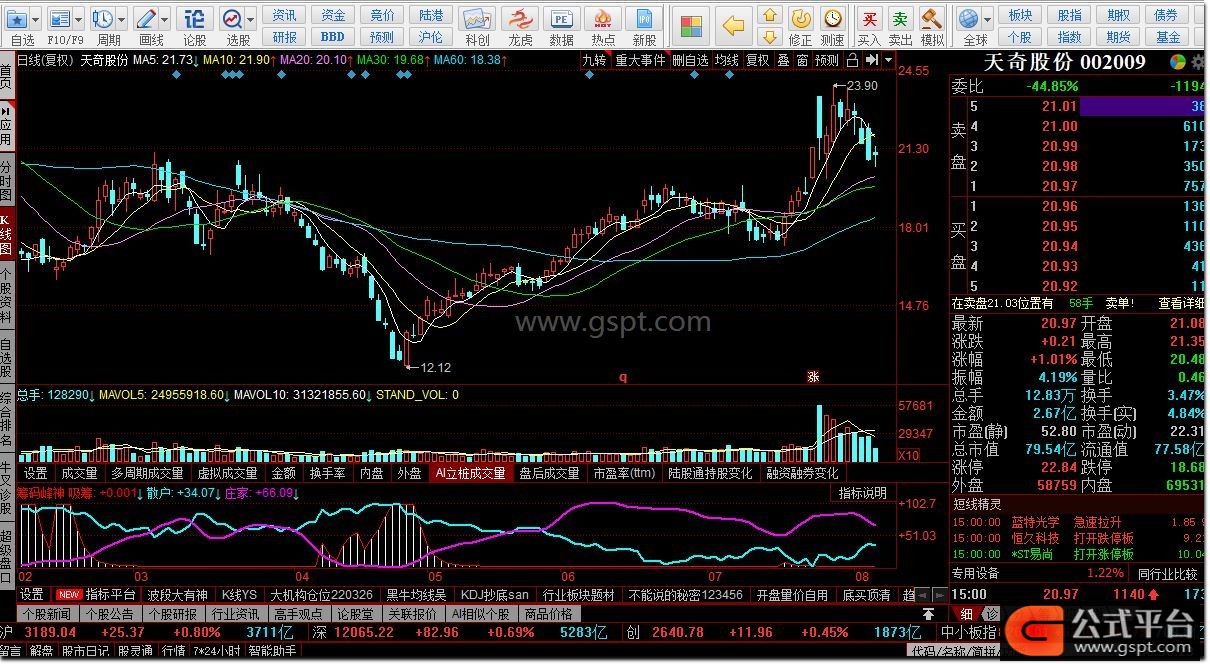Select the AI立桩成交量 tab
1210x664 pixels.
(x=470, y=473)
